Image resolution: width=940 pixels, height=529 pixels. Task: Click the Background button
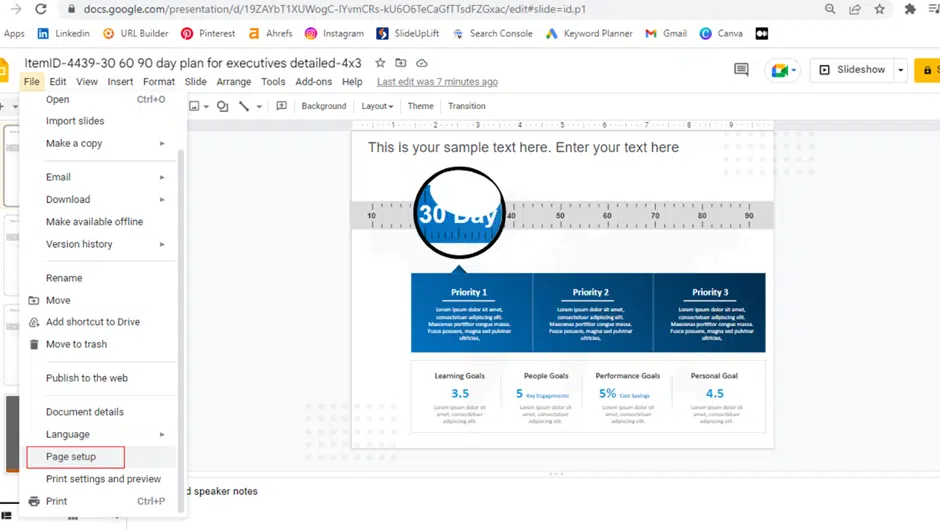point(324,106)
